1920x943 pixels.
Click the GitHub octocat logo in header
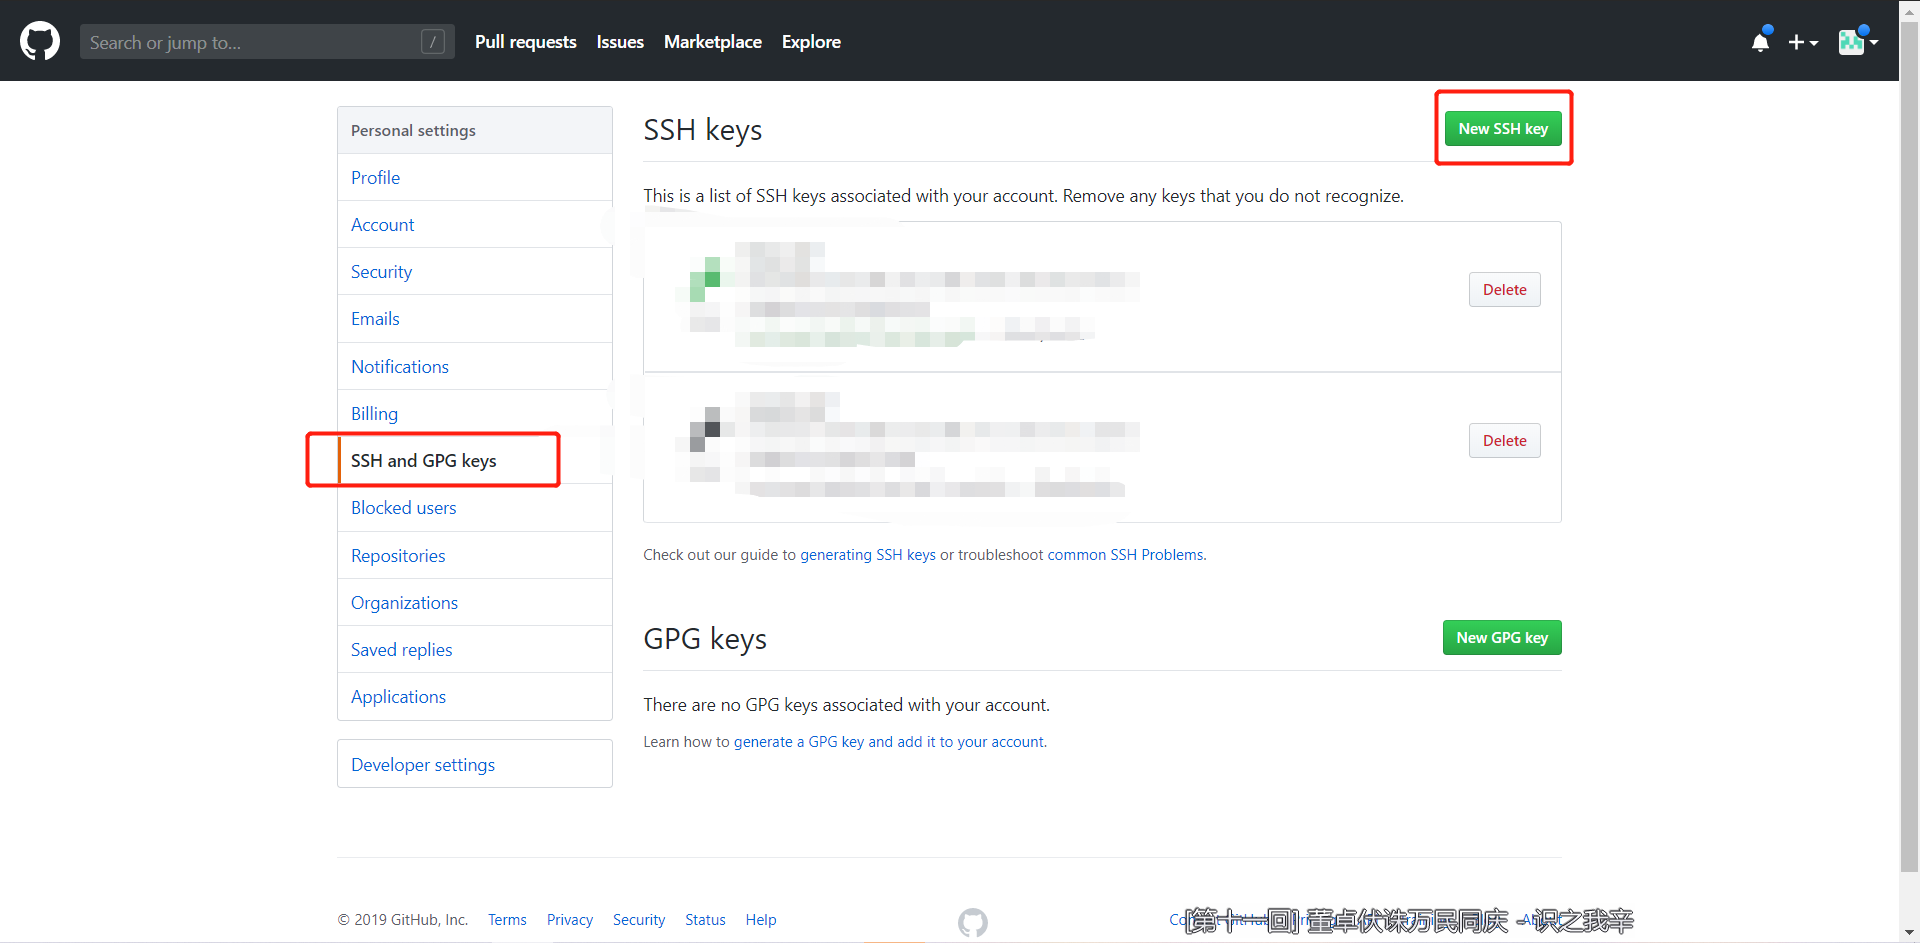click(39, 41)
